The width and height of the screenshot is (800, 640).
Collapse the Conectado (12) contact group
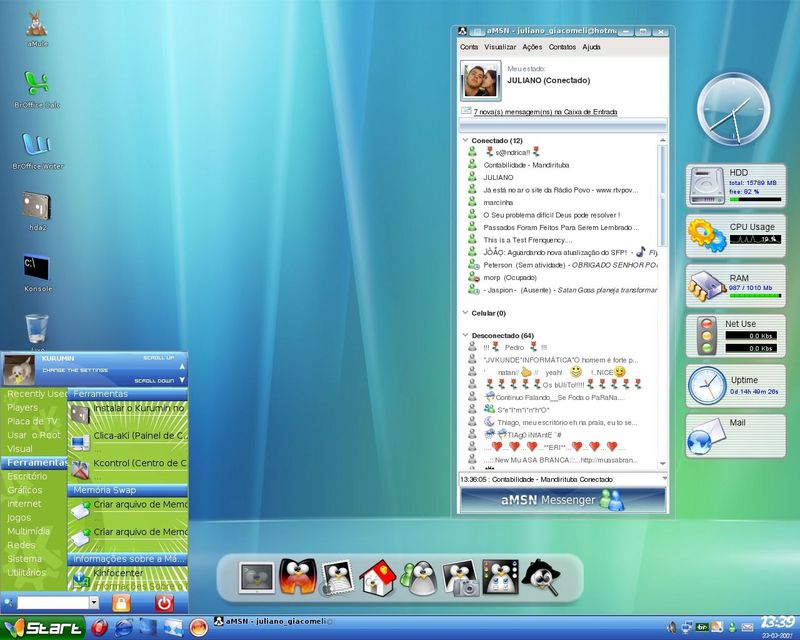pyautogui.click(x=465, y=140)
